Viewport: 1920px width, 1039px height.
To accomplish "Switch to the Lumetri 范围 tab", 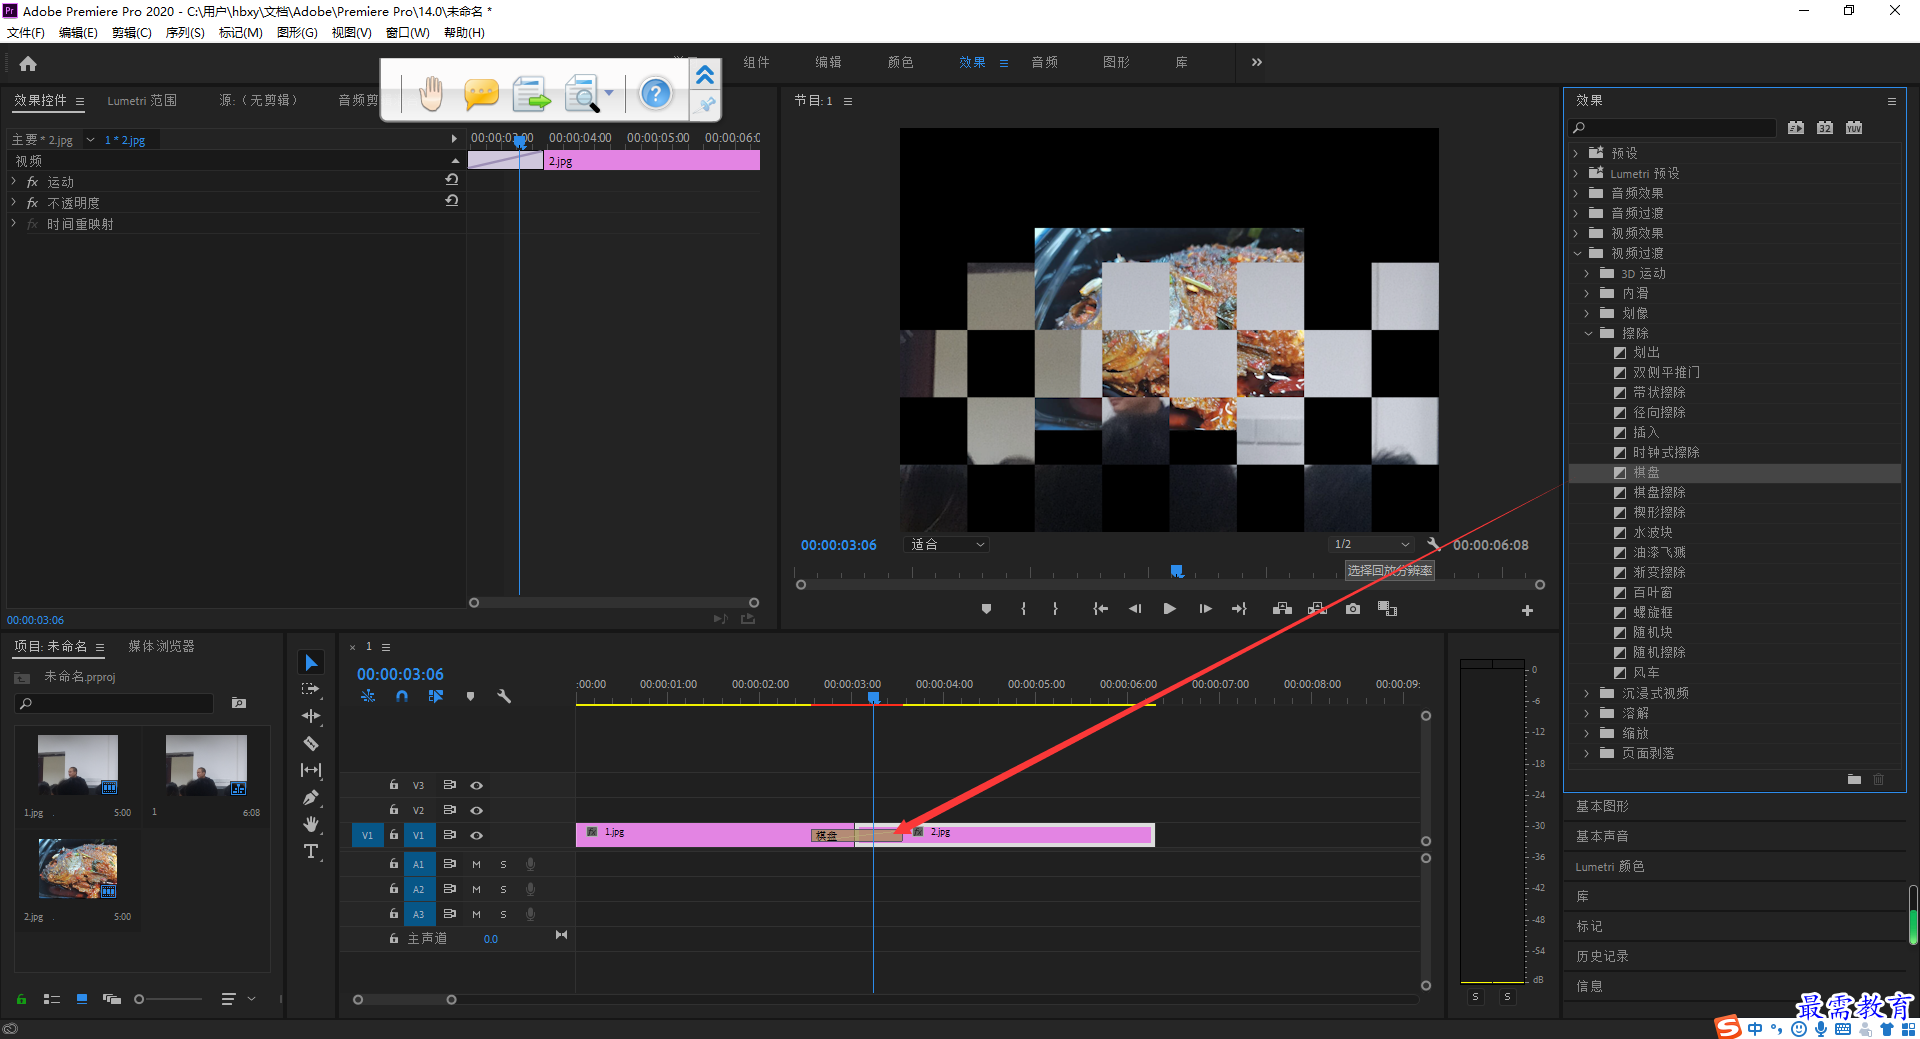I will coord(142,100).
